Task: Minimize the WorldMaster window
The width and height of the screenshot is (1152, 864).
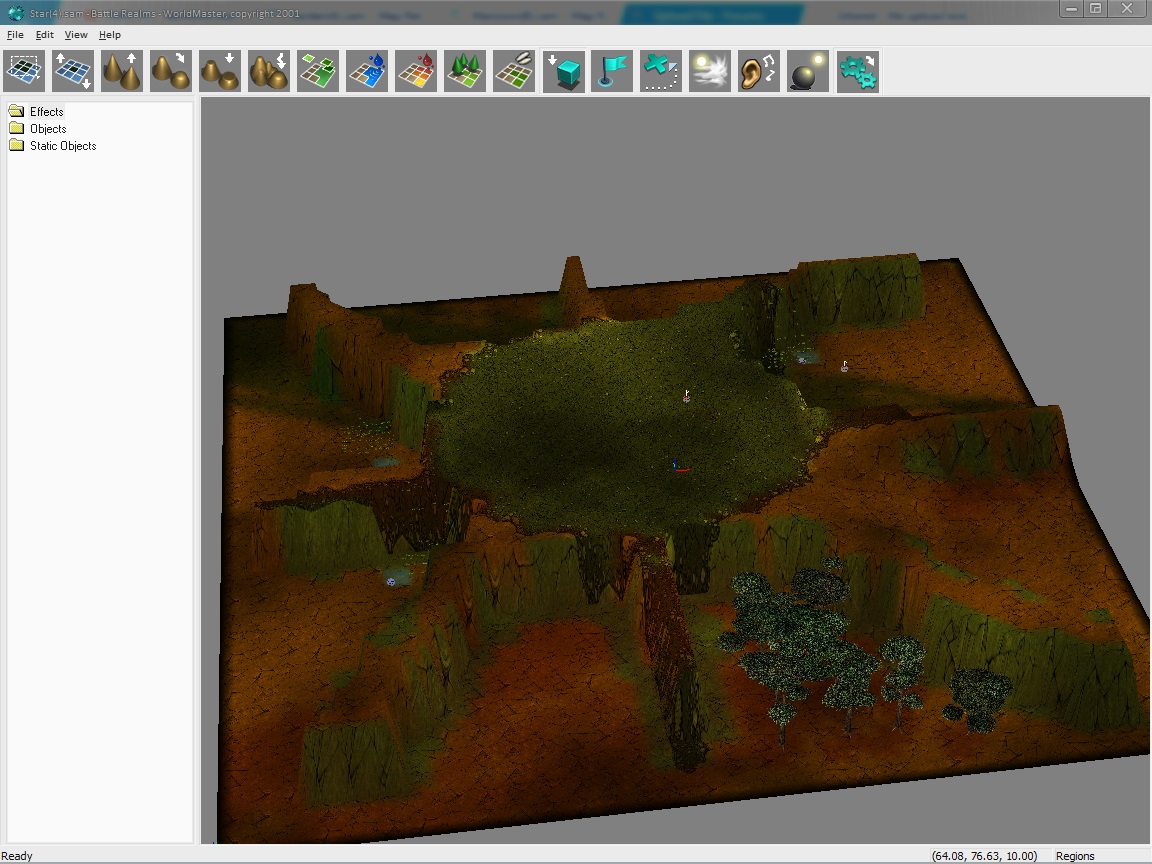Action: tap(1071, 9)
